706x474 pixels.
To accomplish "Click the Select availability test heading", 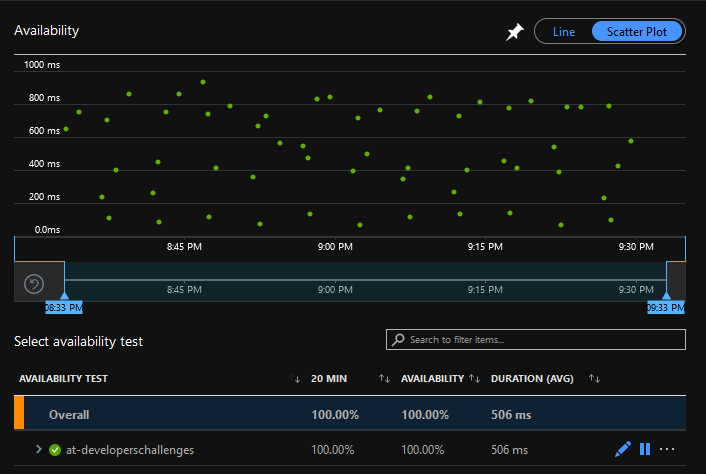I will [78, 341].
